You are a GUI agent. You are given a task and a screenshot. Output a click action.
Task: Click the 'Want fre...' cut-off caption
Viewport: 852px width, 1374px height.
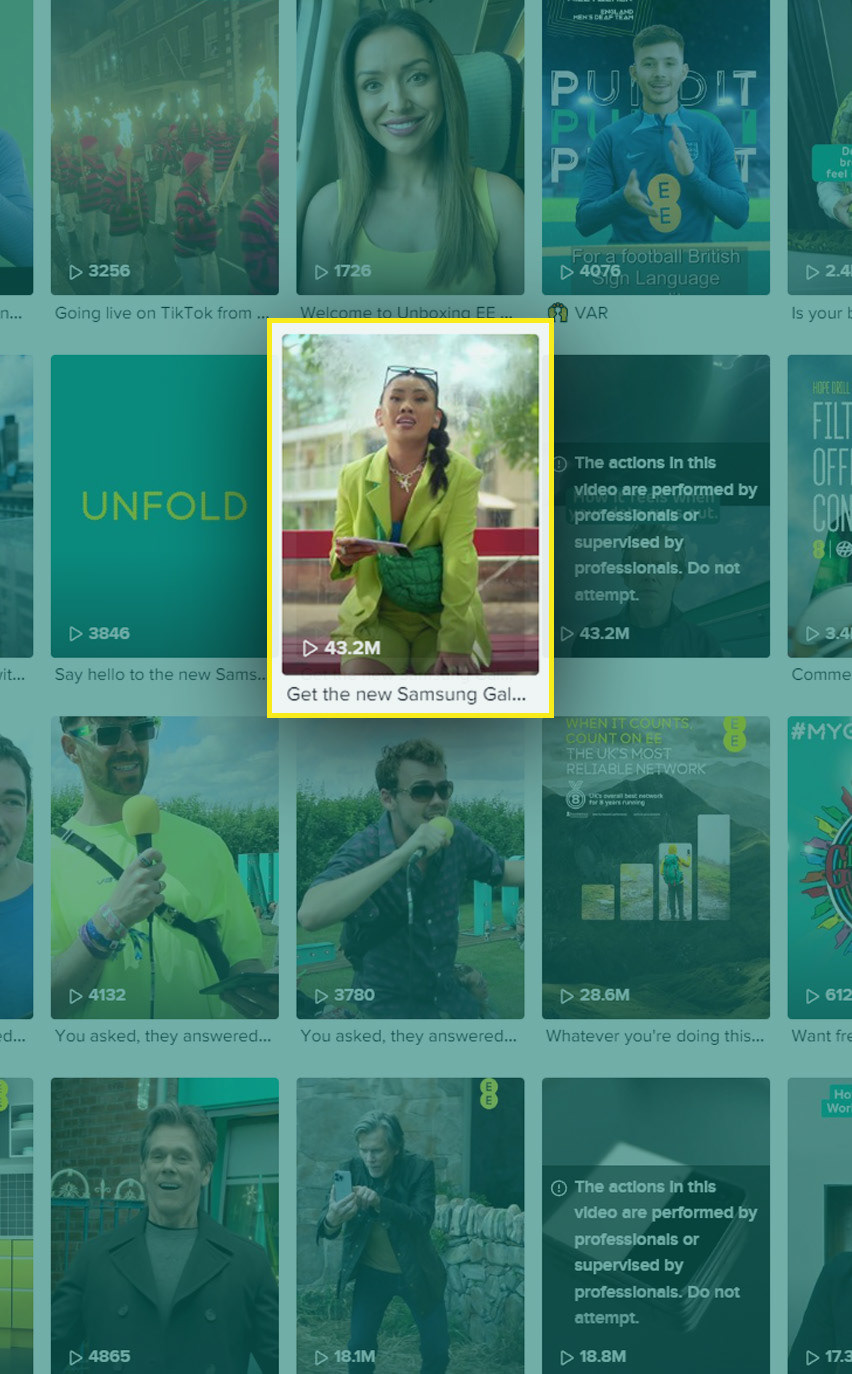(821, 1036)
